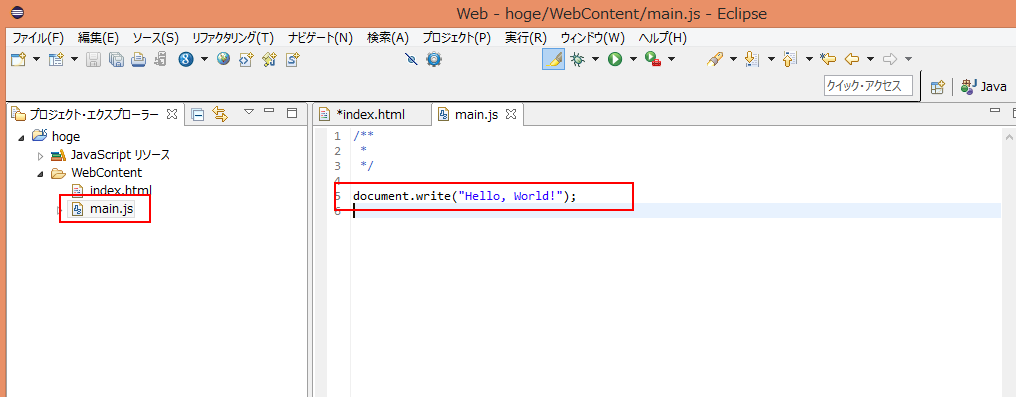Expand the JavaScript リソース tree node
The width and height of the screenshot is (1016, 397).
point(40,155)
